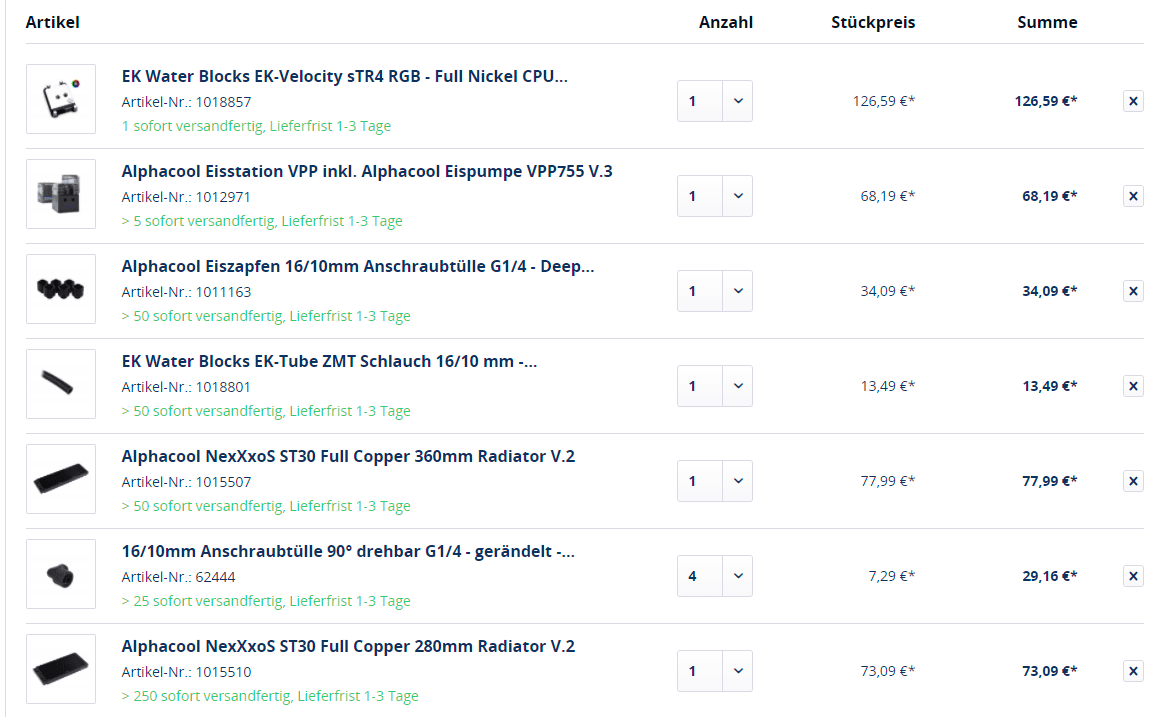Image resolution: width=1153 pixels, height=717 pixels.
Task: Remove 90° drehbar Anschraubtülle from cart
Action: pos(1133,576)
